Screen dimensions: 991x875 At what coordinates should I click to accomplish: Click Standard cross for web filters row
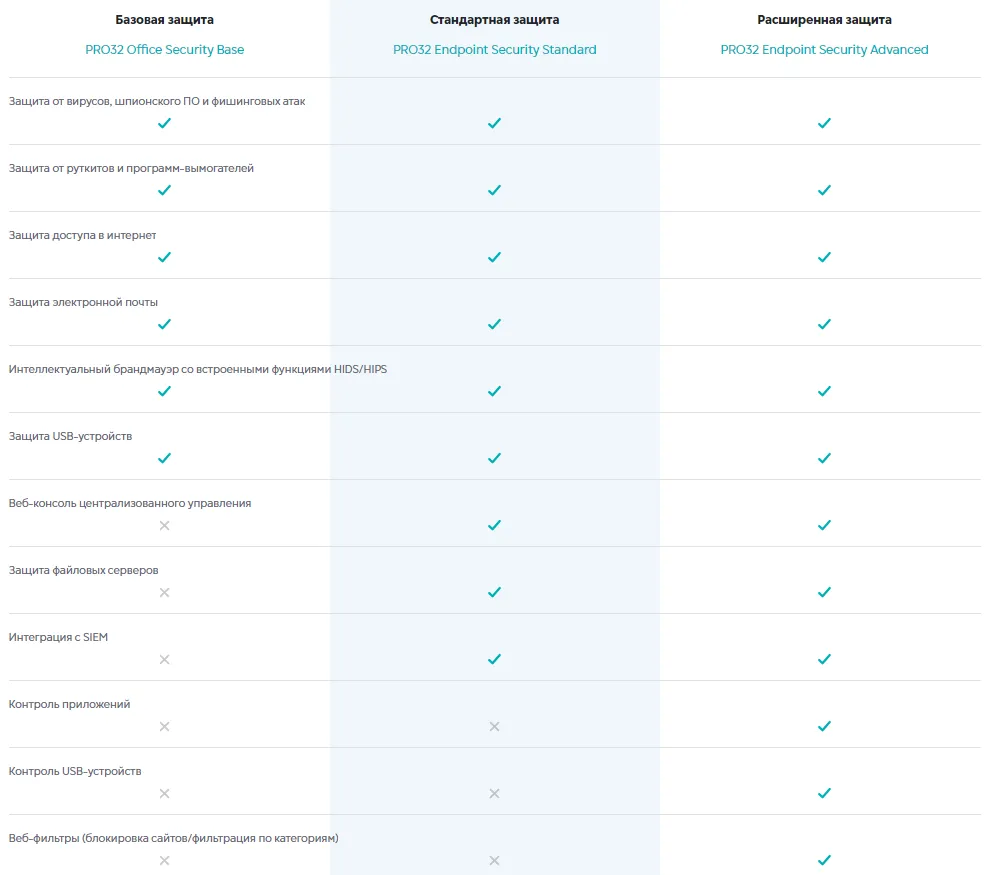pyautogui.click(x=494, y=860)
